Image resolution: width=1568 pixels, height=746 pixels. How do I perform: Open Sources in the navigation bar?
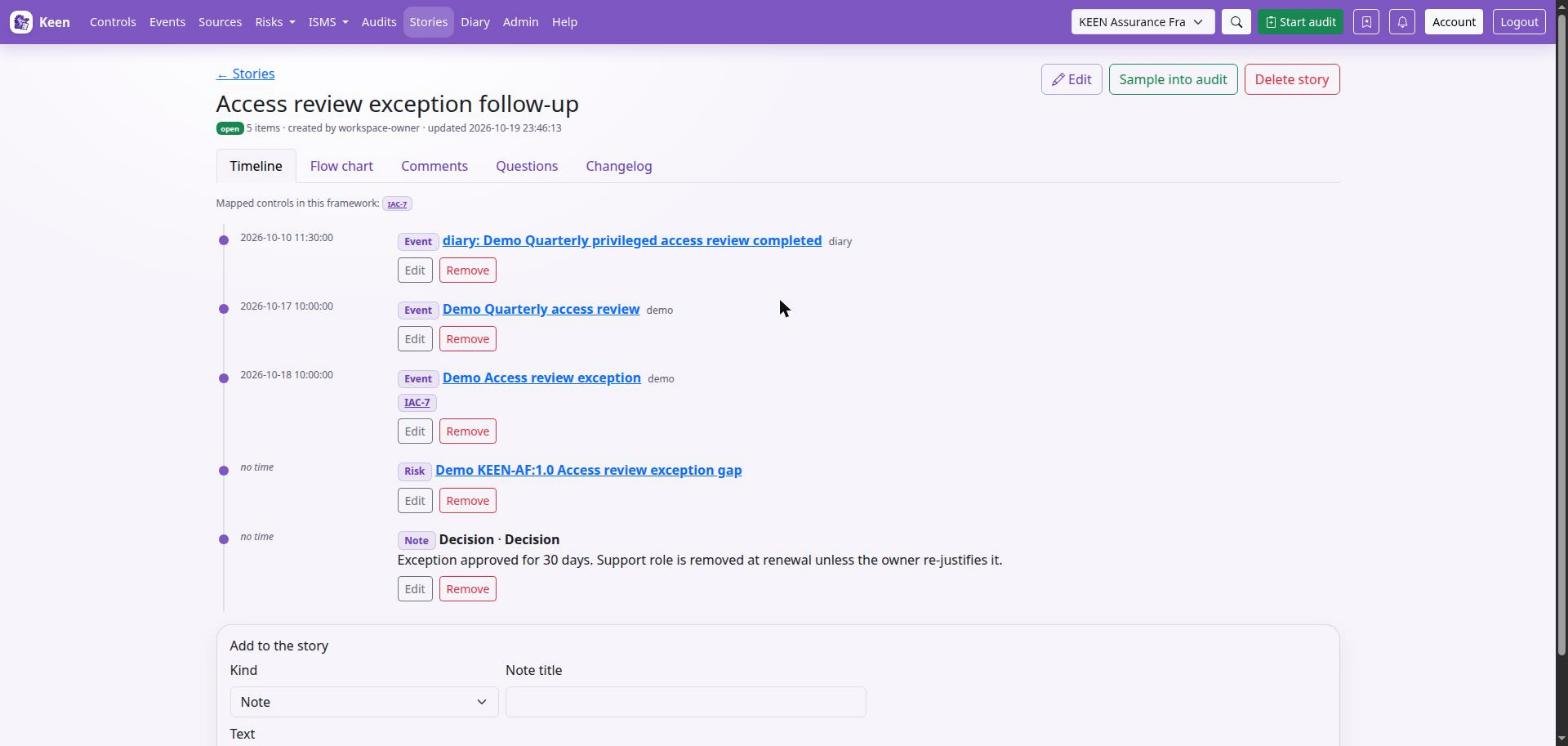(220, 22)
